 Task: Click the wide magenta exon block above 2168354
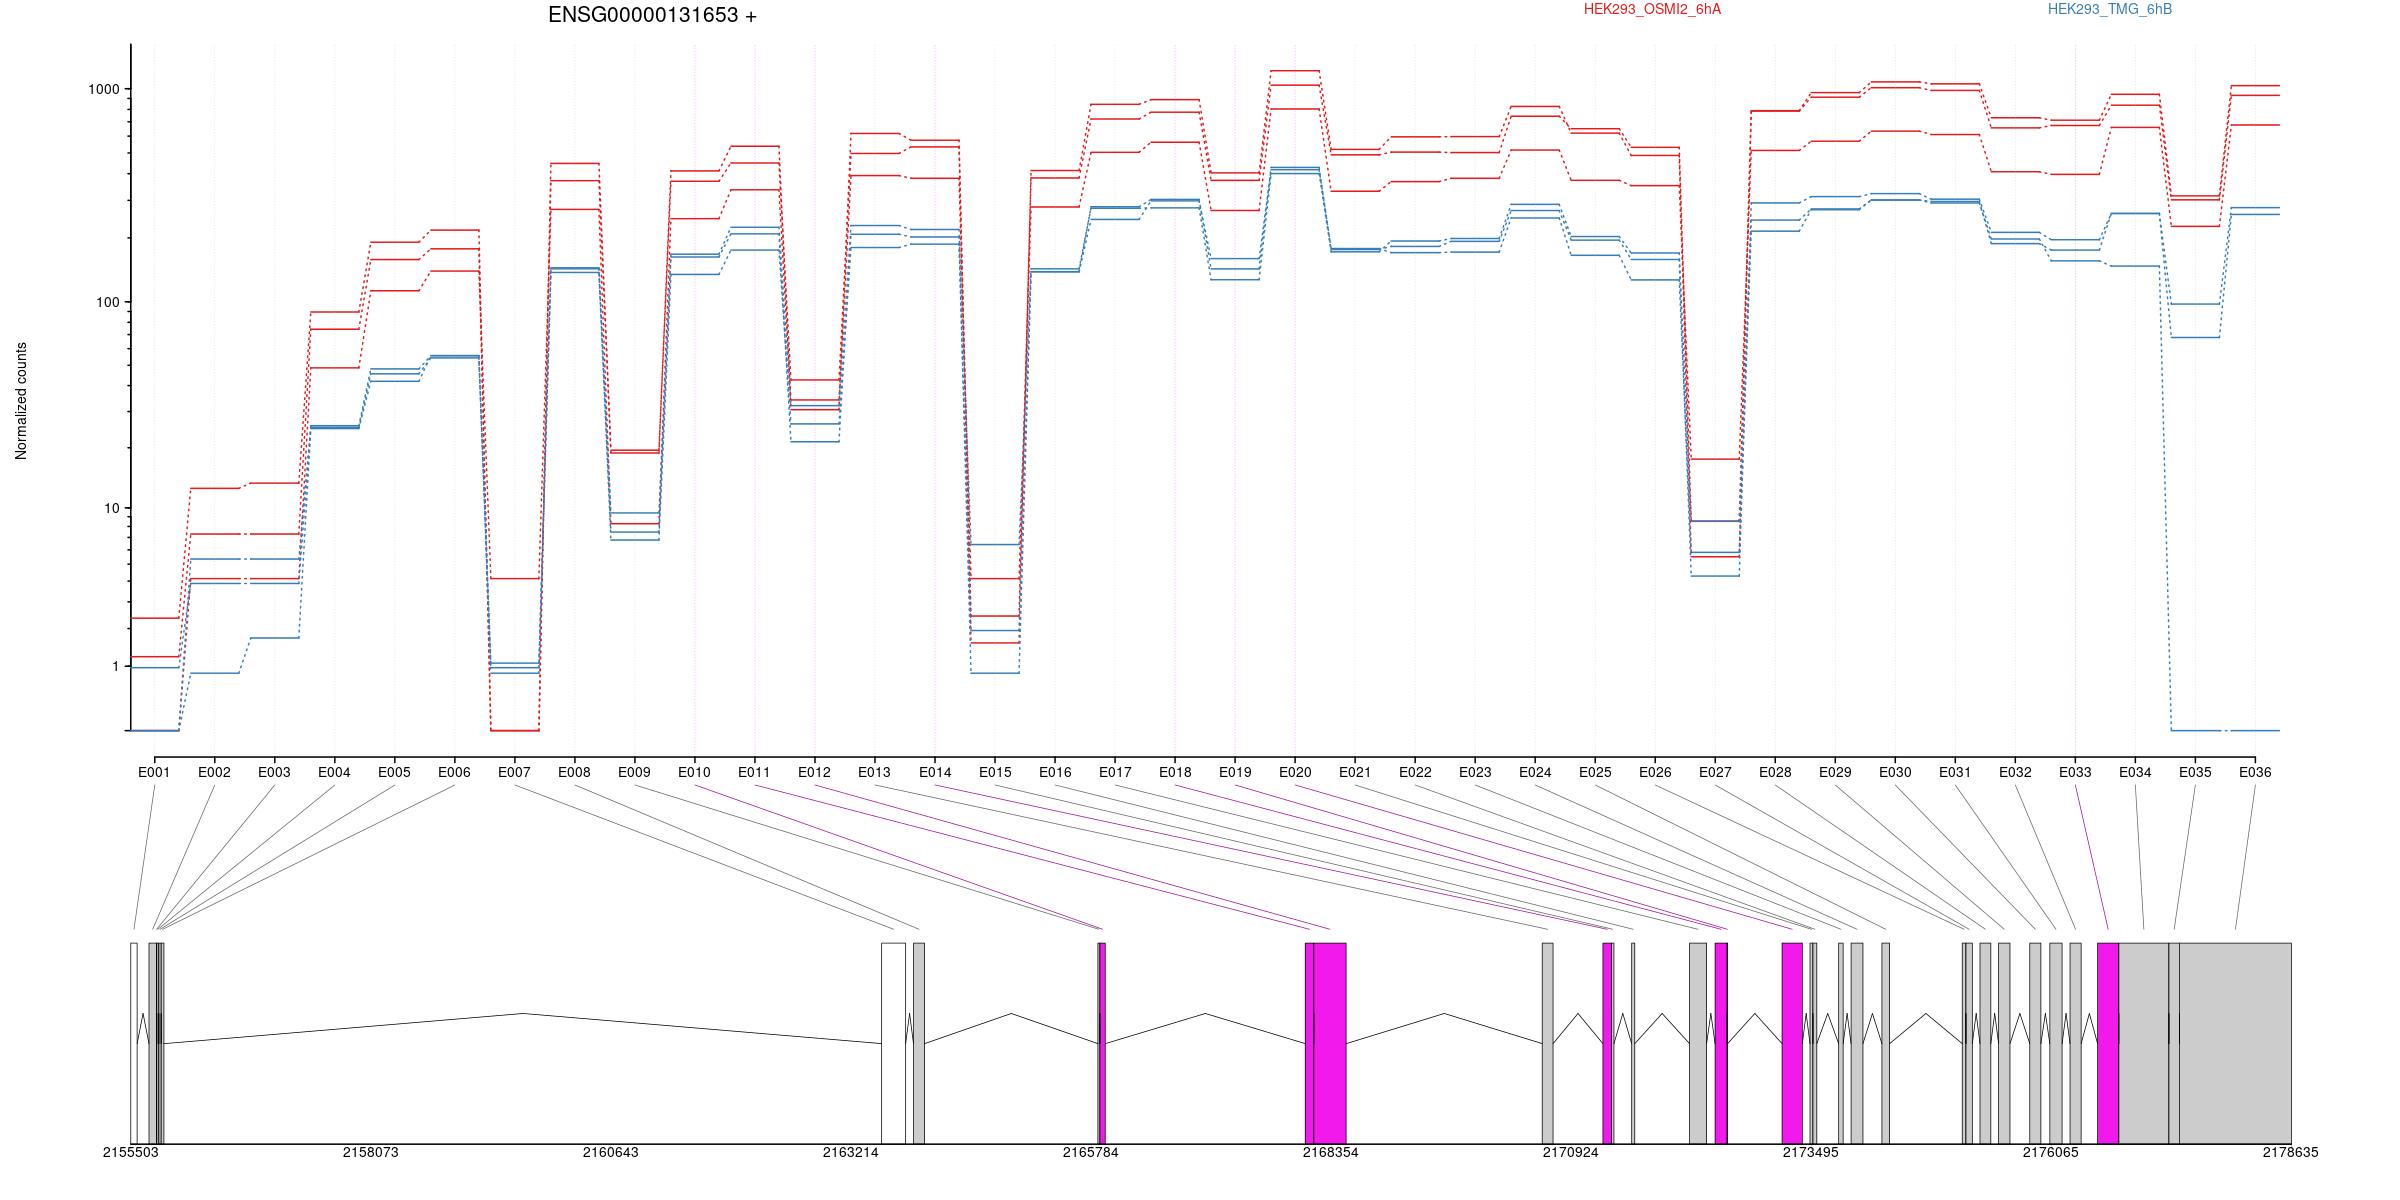pos(1330,1043)
